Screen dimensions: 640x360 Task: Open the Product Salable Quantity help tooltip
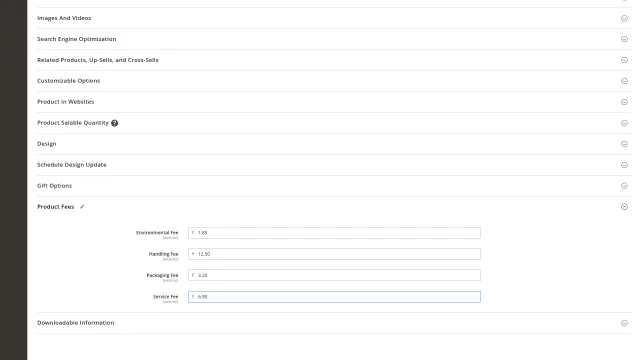click(x=115, y=123)
